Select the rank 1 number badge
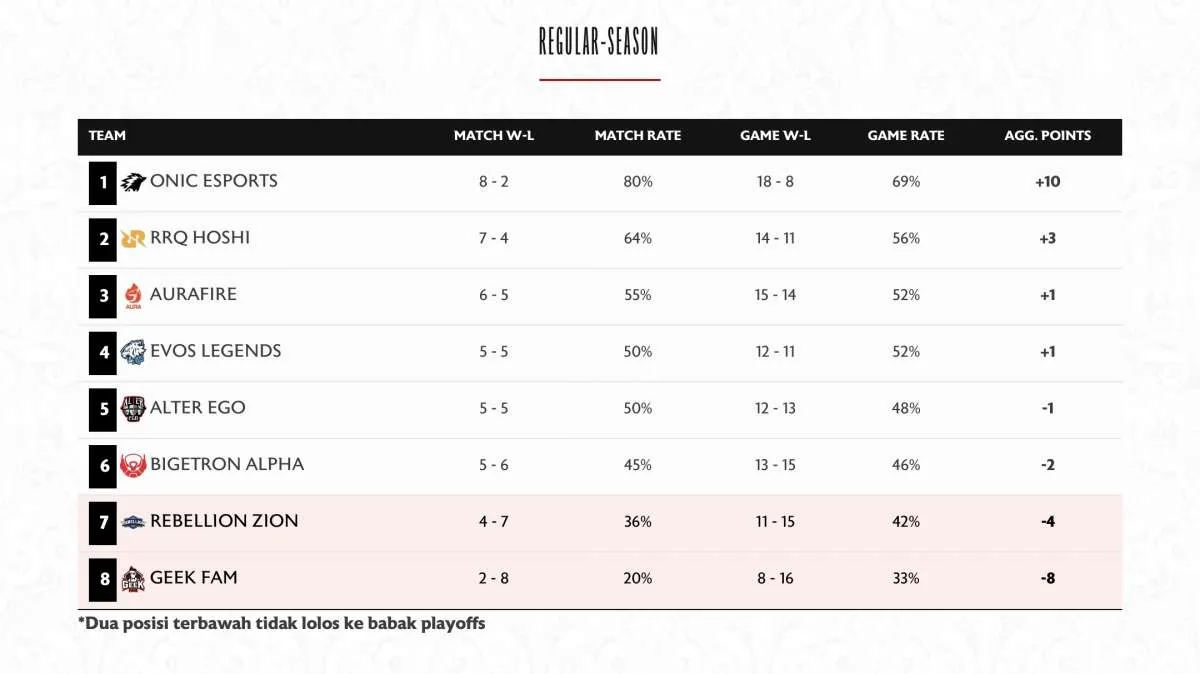 point(102,183)
